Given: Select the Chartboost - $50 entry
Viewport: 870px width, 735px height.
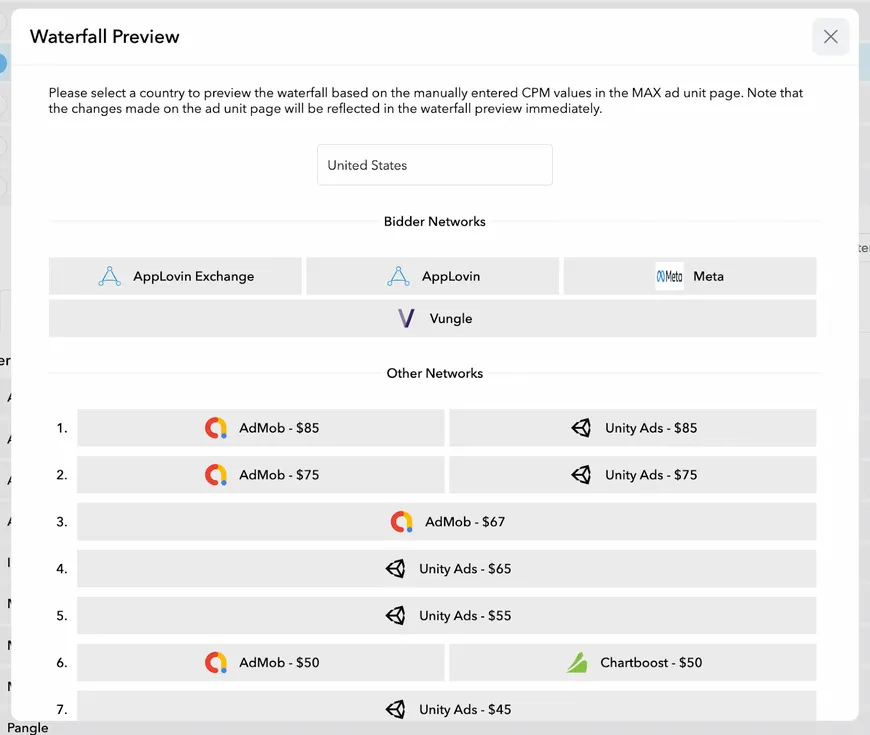Looking at the screenshot, I should [x=633, y=662].
